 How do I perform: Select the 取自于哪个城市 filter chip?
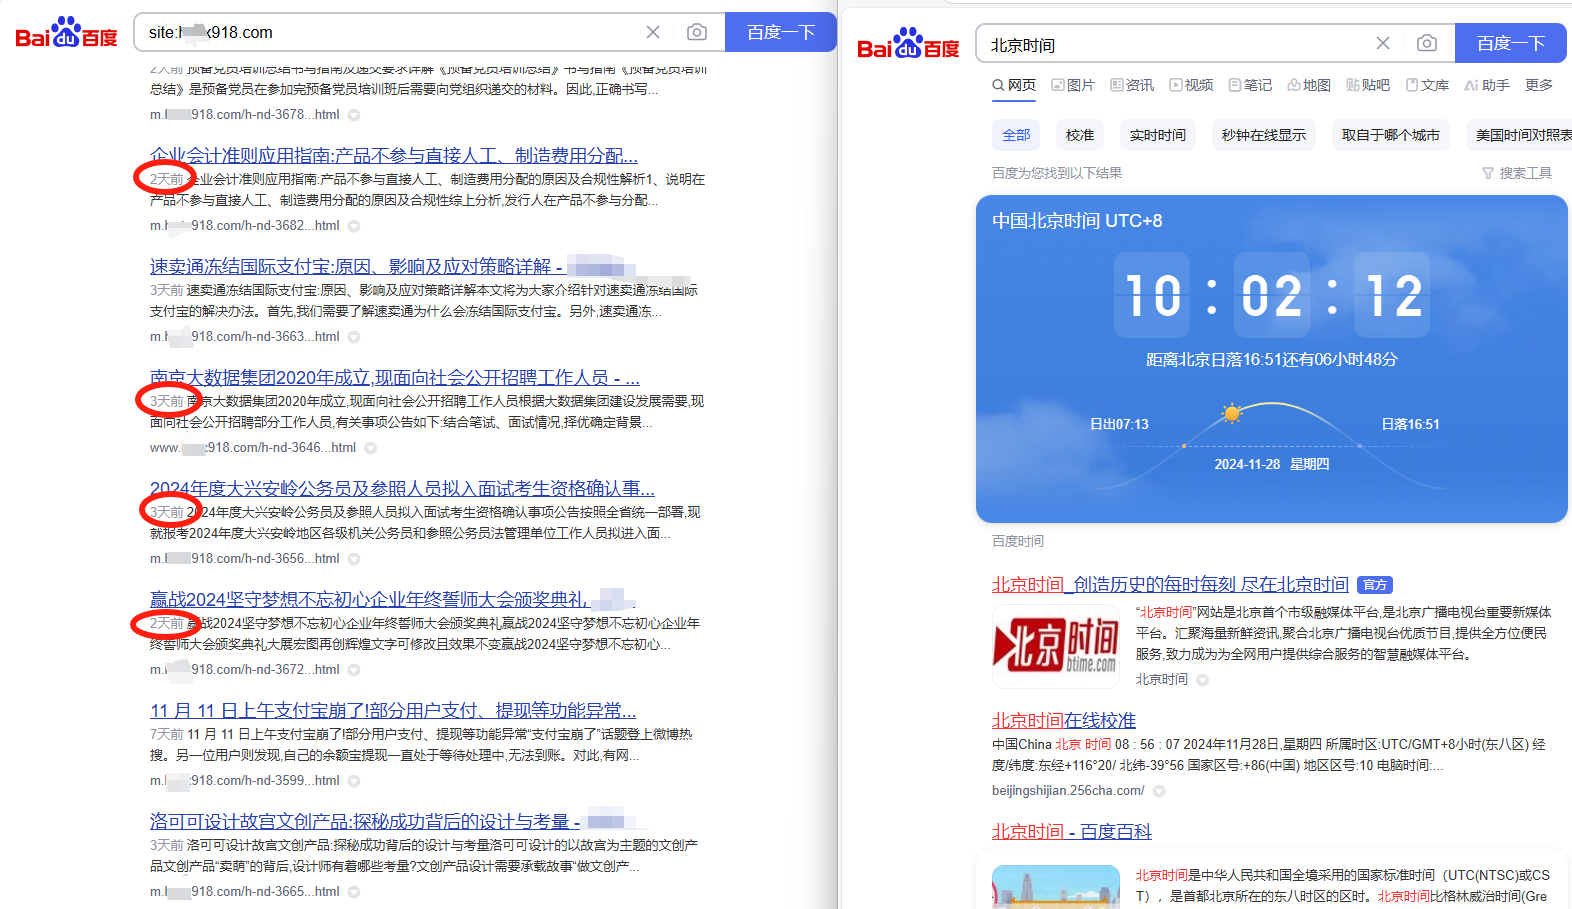pos(1391,135)
